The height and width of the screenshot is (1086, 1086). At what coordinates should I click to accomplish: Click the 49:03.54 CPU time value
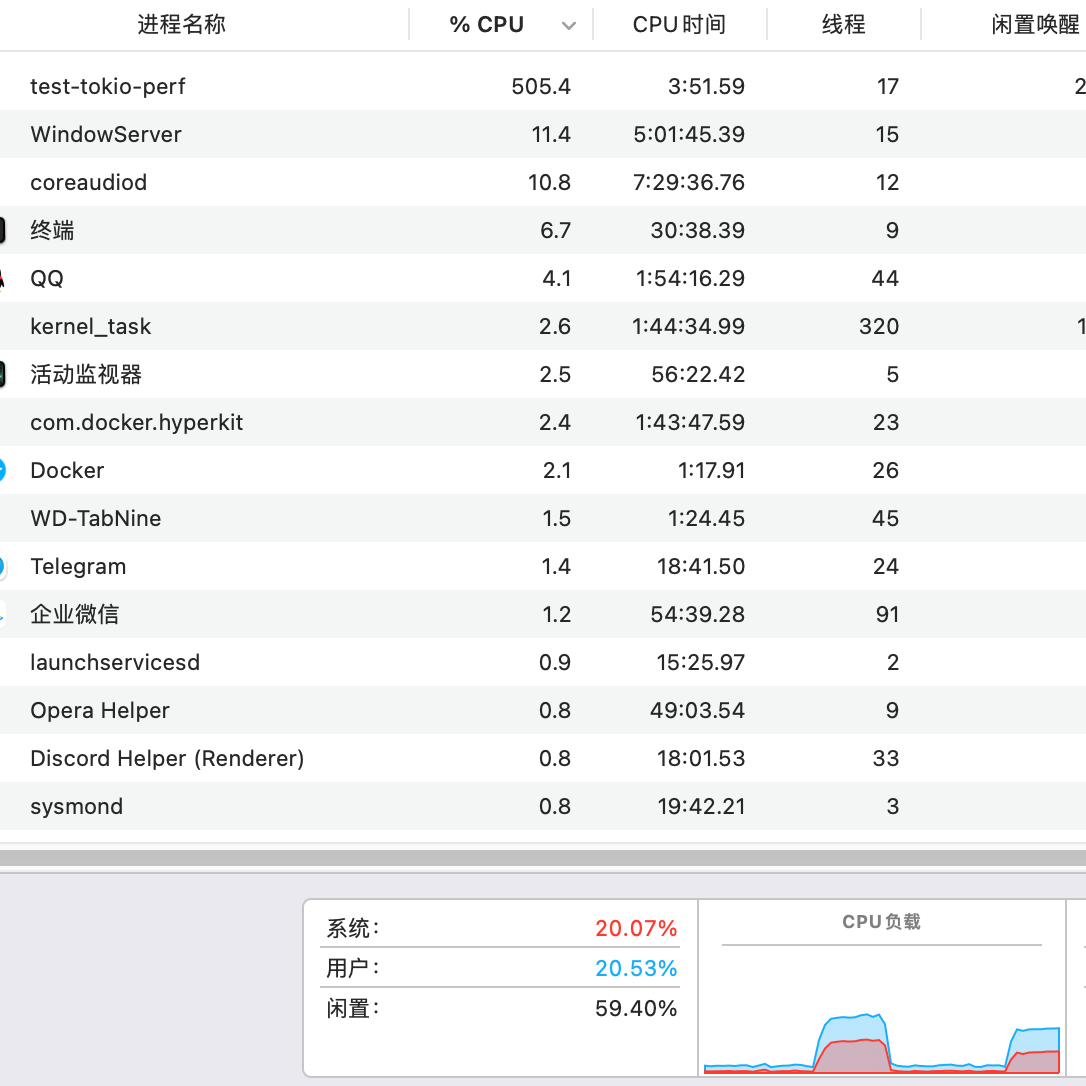(x=697, y=710)
